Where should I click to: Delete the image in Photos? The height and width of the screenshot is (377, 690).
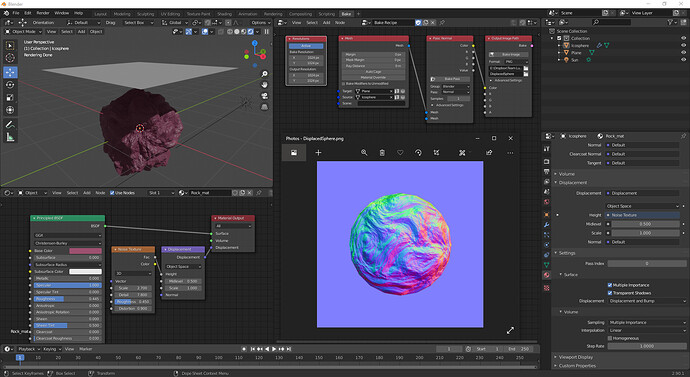[x=382, y=153]
